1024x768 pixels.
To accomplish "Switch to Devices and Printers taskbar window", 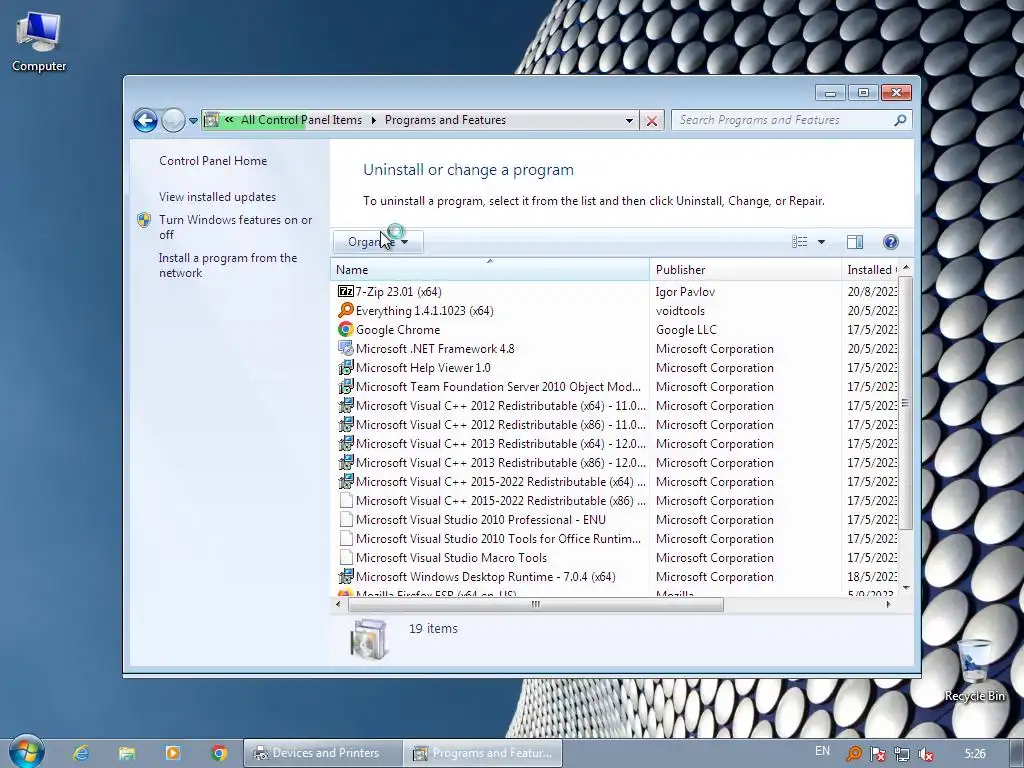I will pyautogui.click(x=323, y=753).
